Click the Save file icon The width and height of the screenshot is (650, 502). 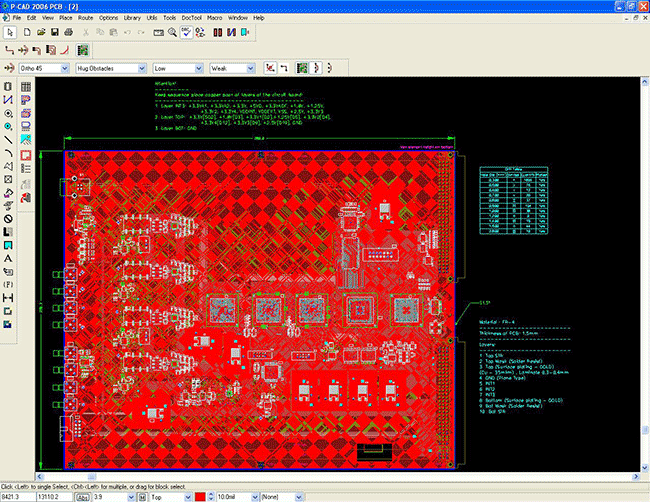[x=54, y=32]
